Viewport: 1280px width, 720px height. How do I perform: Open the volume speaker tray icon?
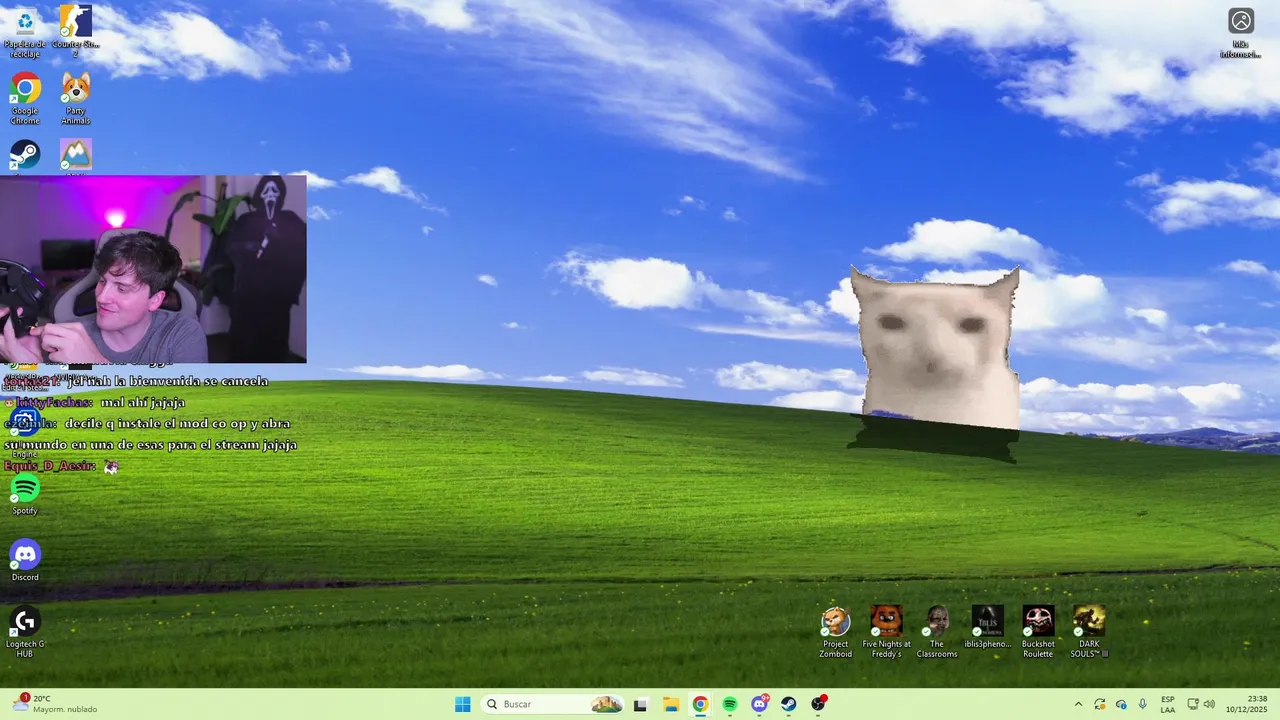click(1209, 704)
